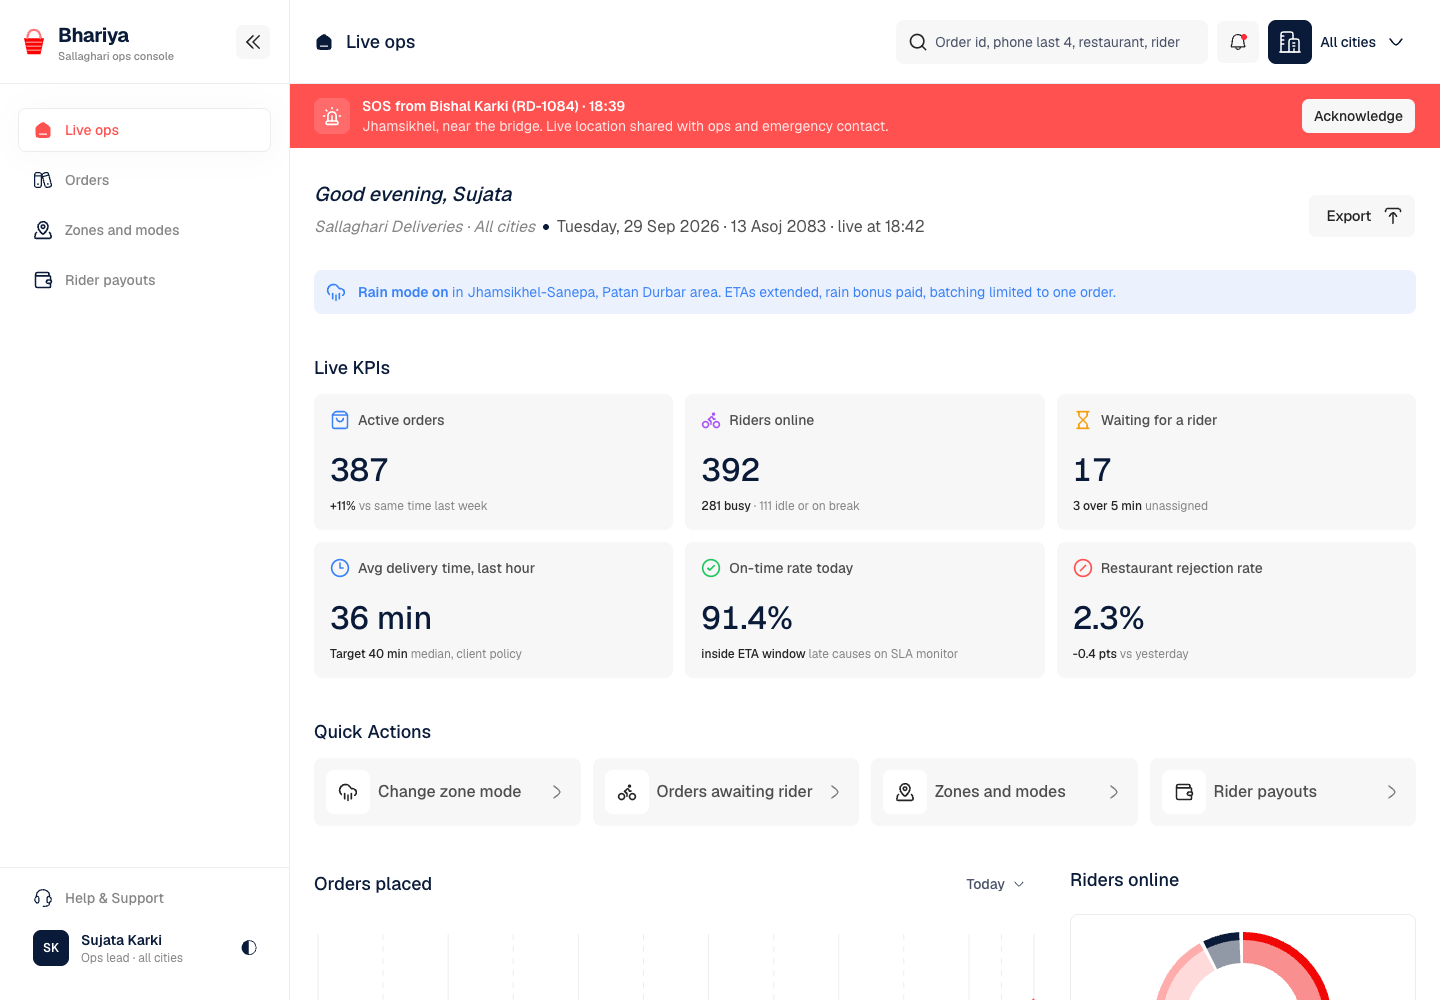This screenshot has width=1440, height=1000.
Task: Toggle dark/light theme contrast icon
Action: 249,948
